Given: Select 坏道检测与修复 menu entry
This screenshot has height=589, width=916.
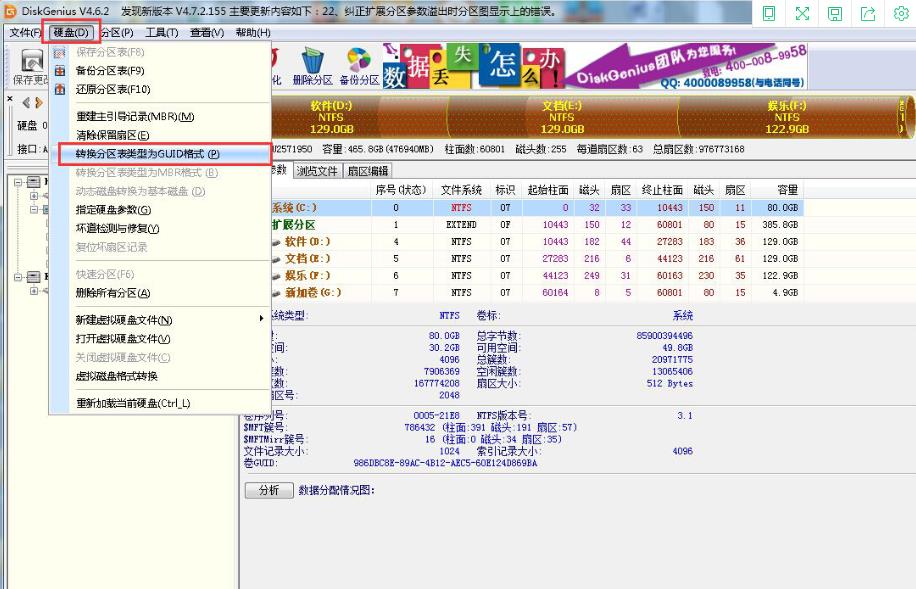Looking at the screenshot, I should pos(161,228).
